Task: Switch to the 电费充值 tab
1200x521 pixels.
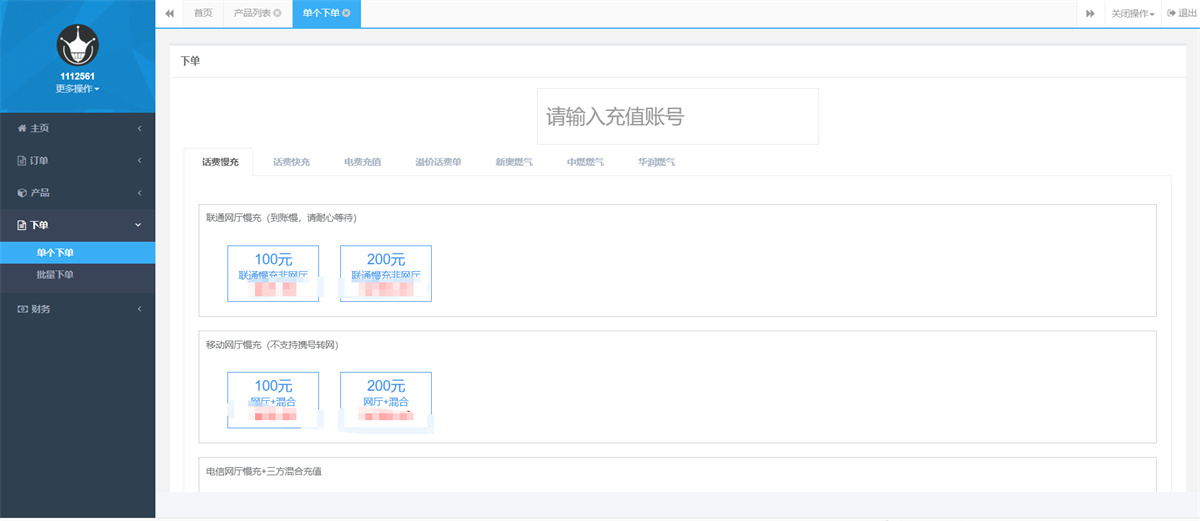Action: pos(362,162)
